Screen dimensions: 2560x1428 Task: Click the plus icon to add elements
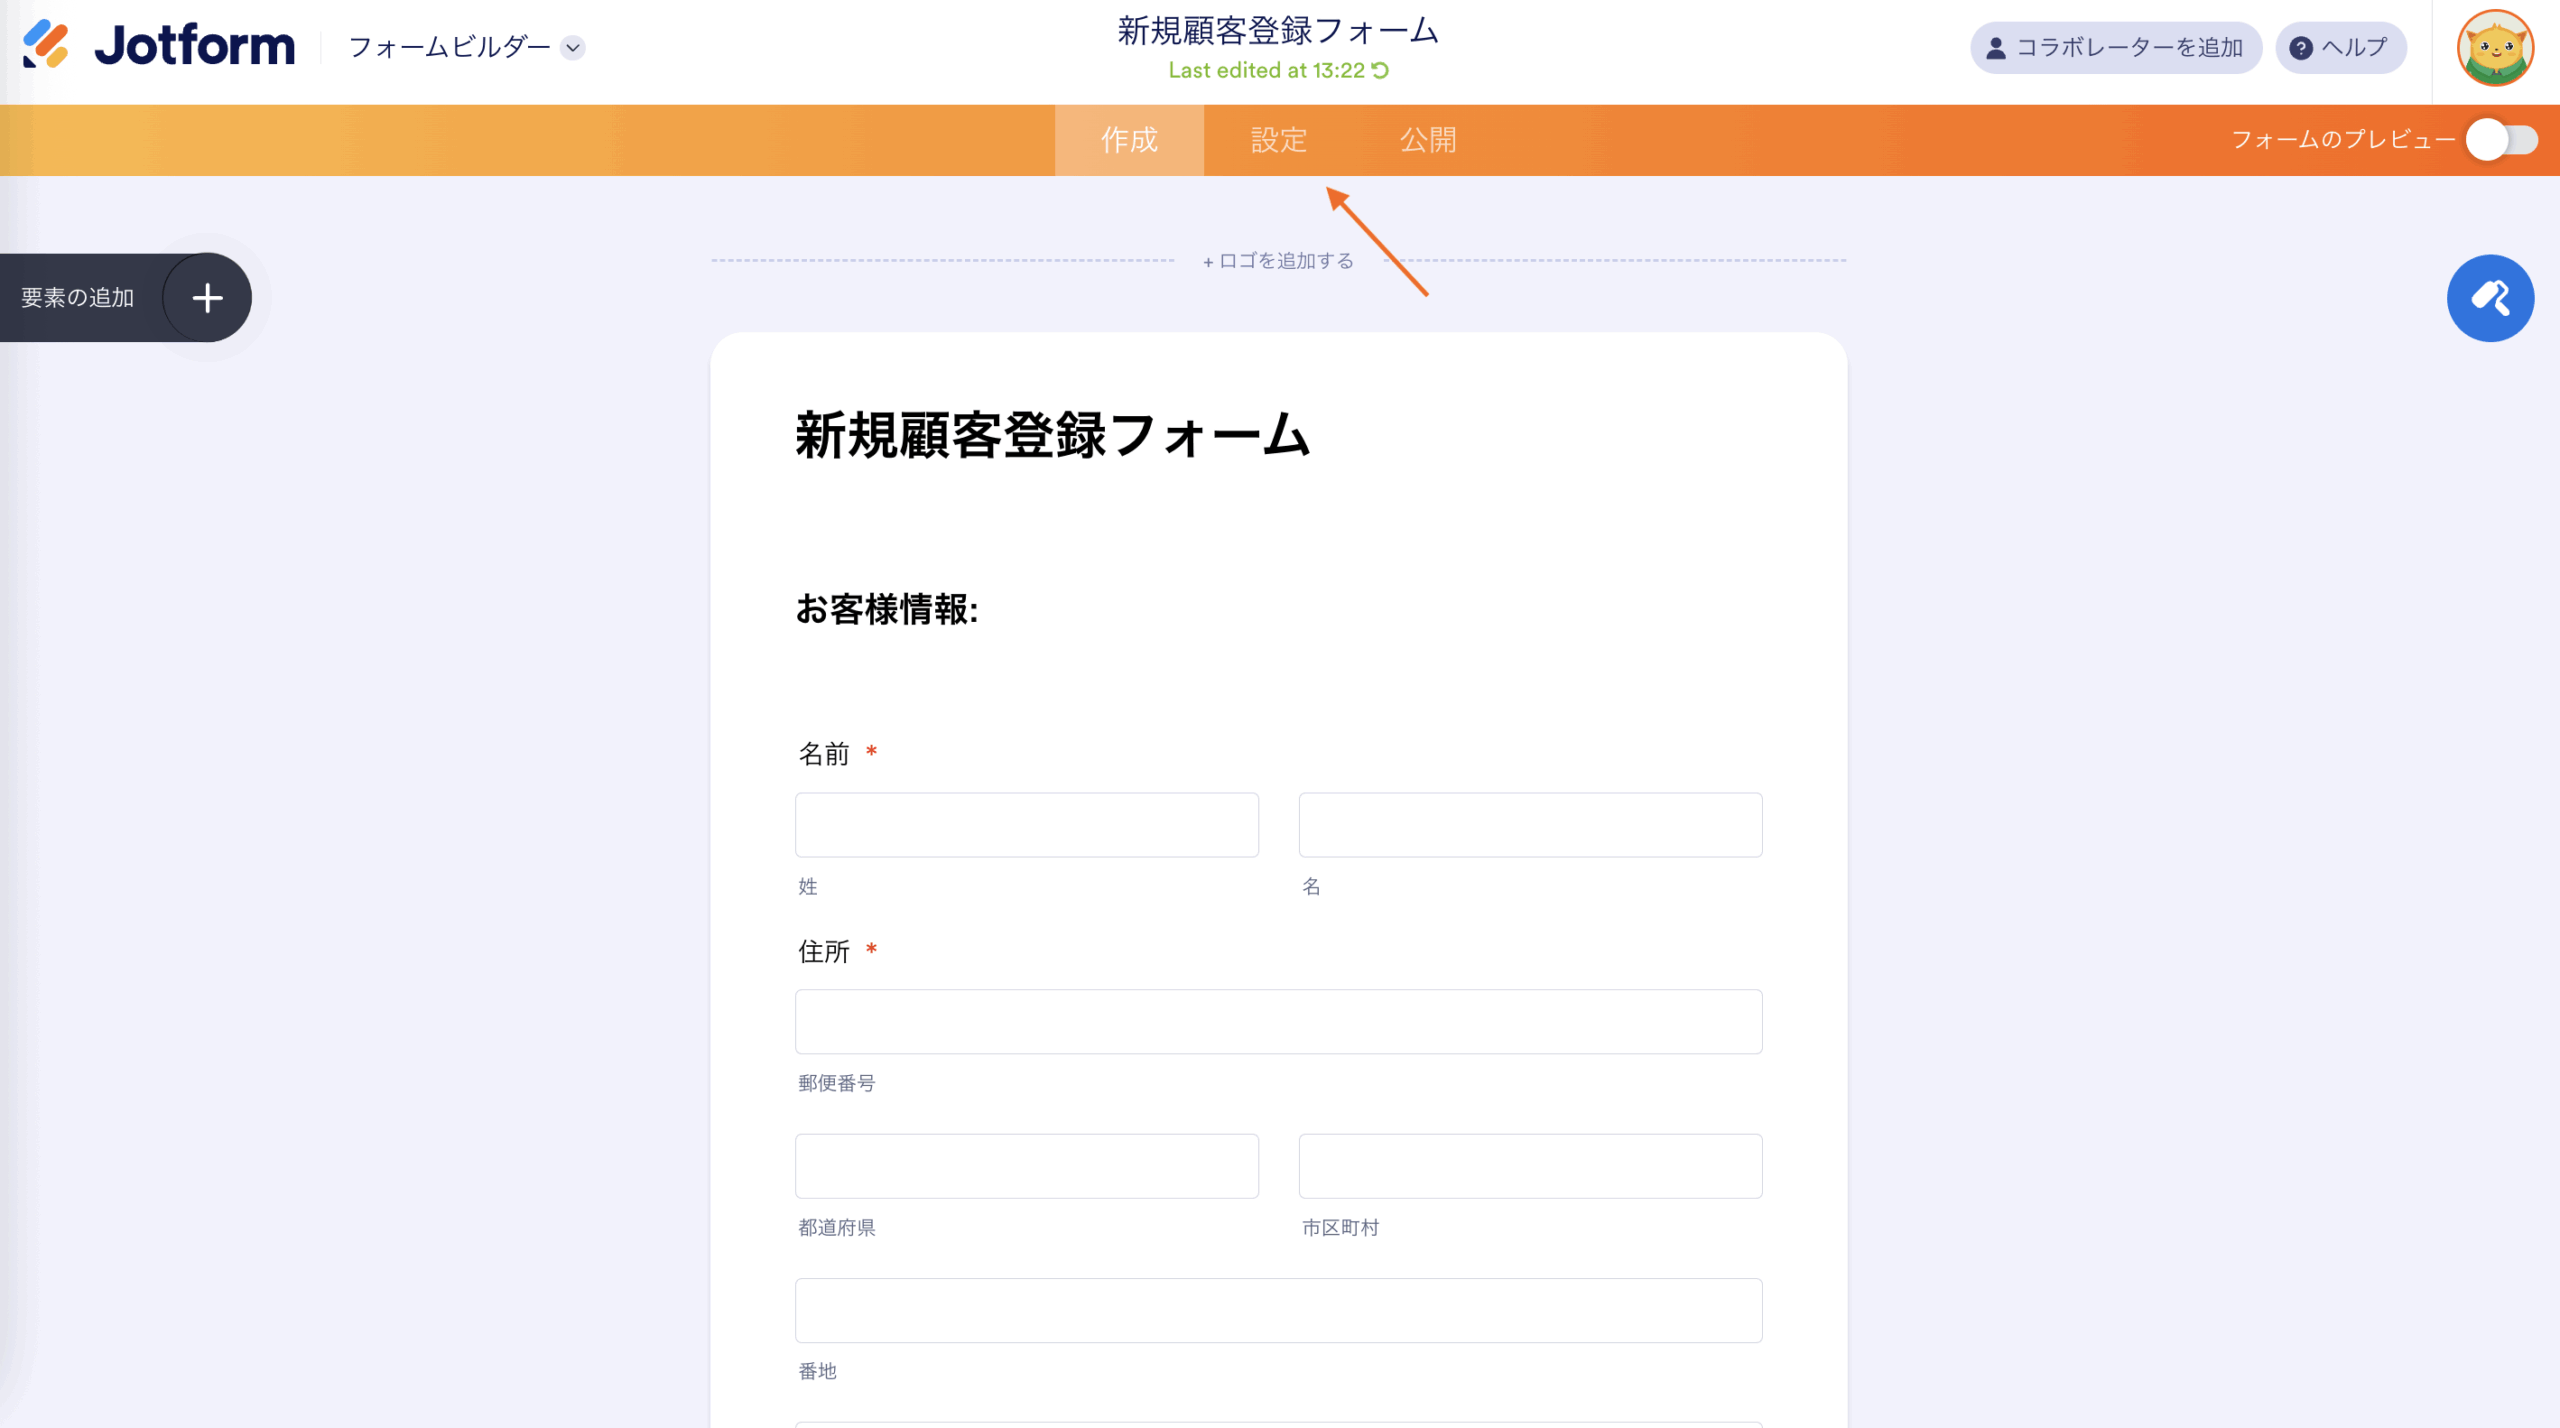[x=207, y=297]
